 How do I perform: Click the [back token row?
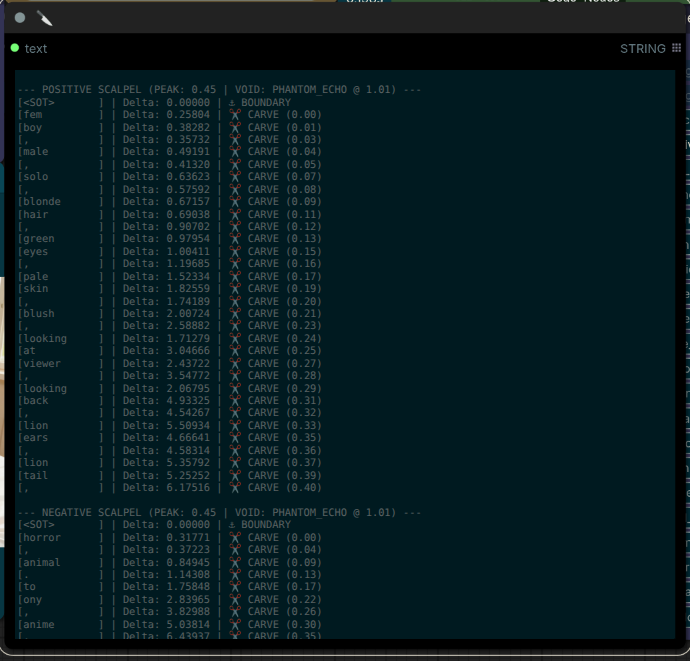point(170,401)
